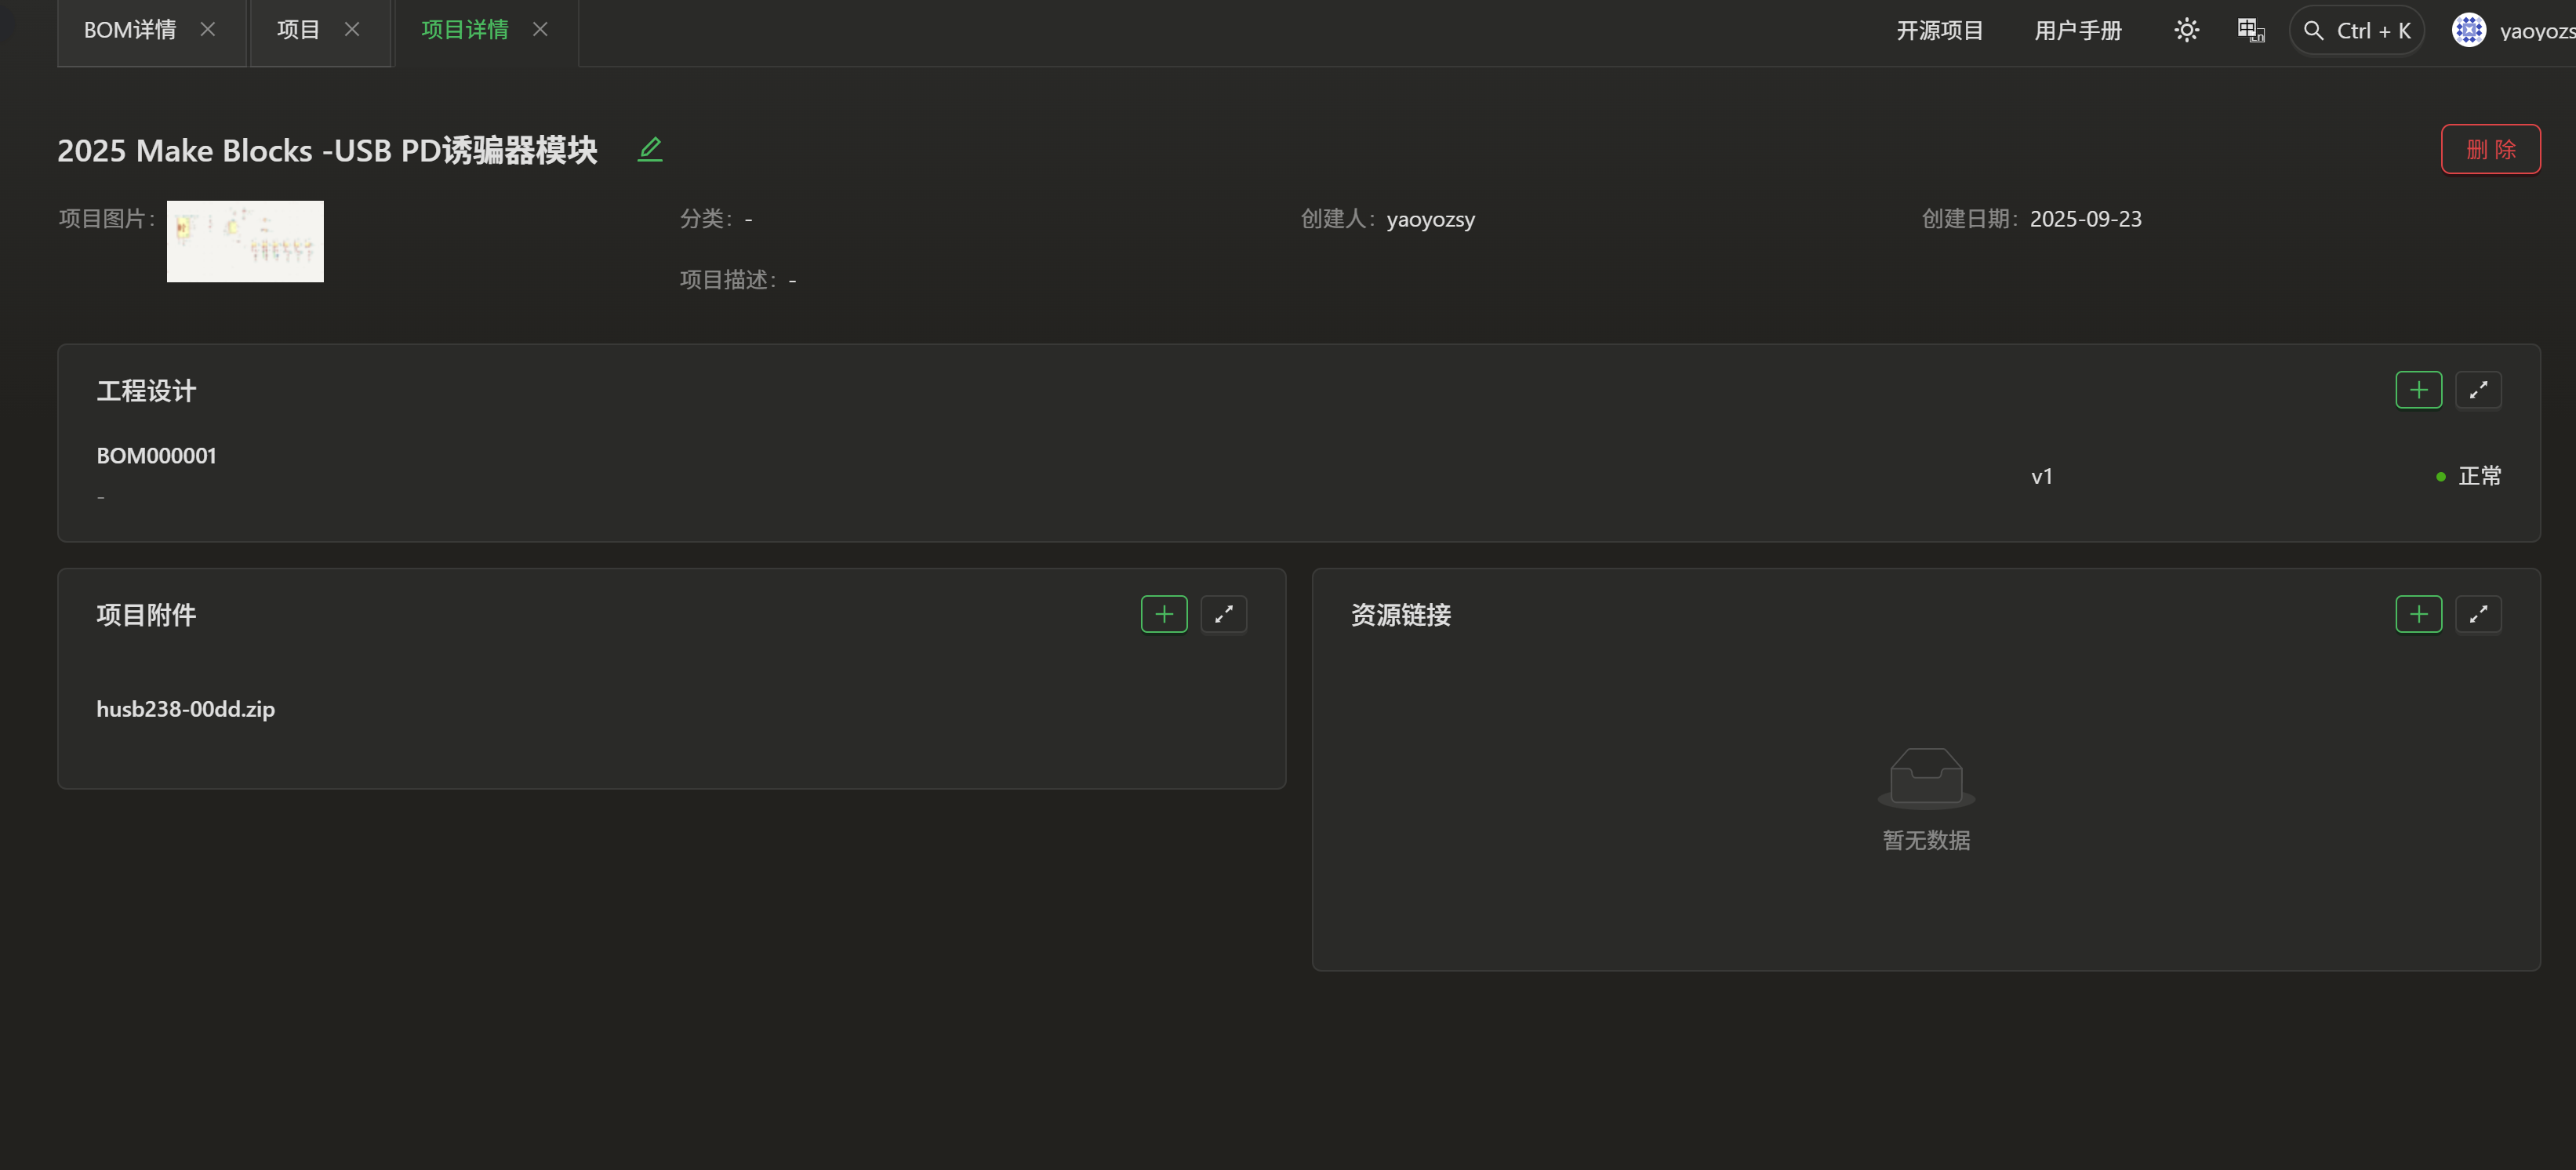Expand the 工程设计 panel to fullscreen
The image size is (2576, 1170).
(2478, 390)
